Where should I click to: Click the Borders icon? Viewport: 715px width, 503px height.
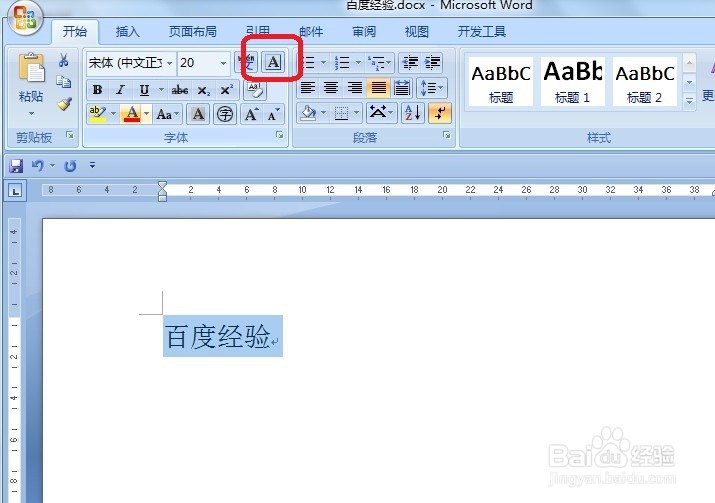(341, 113)
